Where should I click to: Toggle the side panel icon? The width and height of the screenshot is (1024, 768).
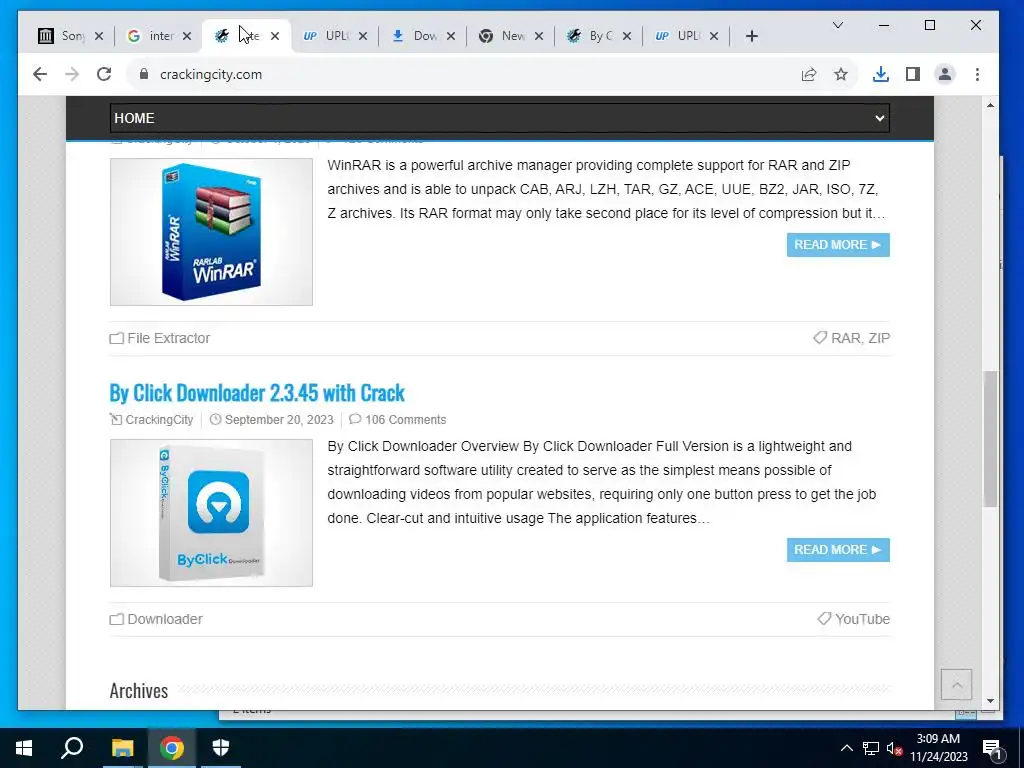tap(913, 74)
